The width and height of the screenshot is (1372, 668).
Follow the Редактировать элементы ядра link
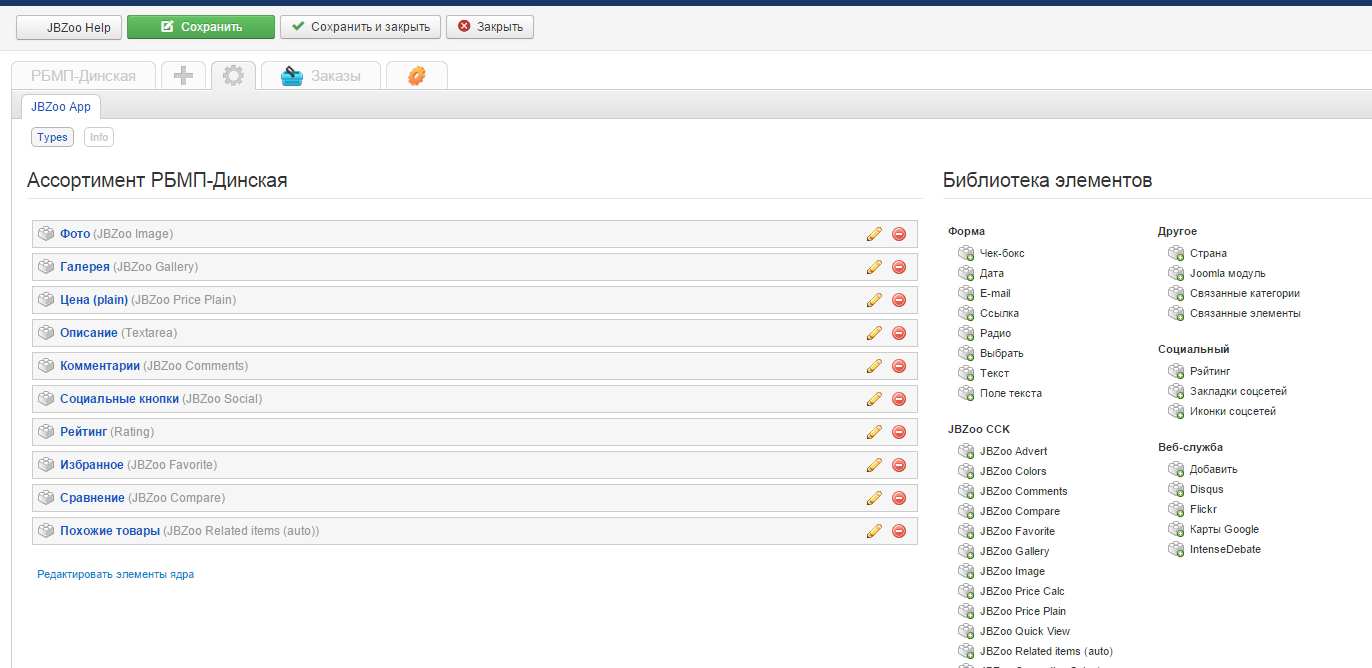[115, 575]
